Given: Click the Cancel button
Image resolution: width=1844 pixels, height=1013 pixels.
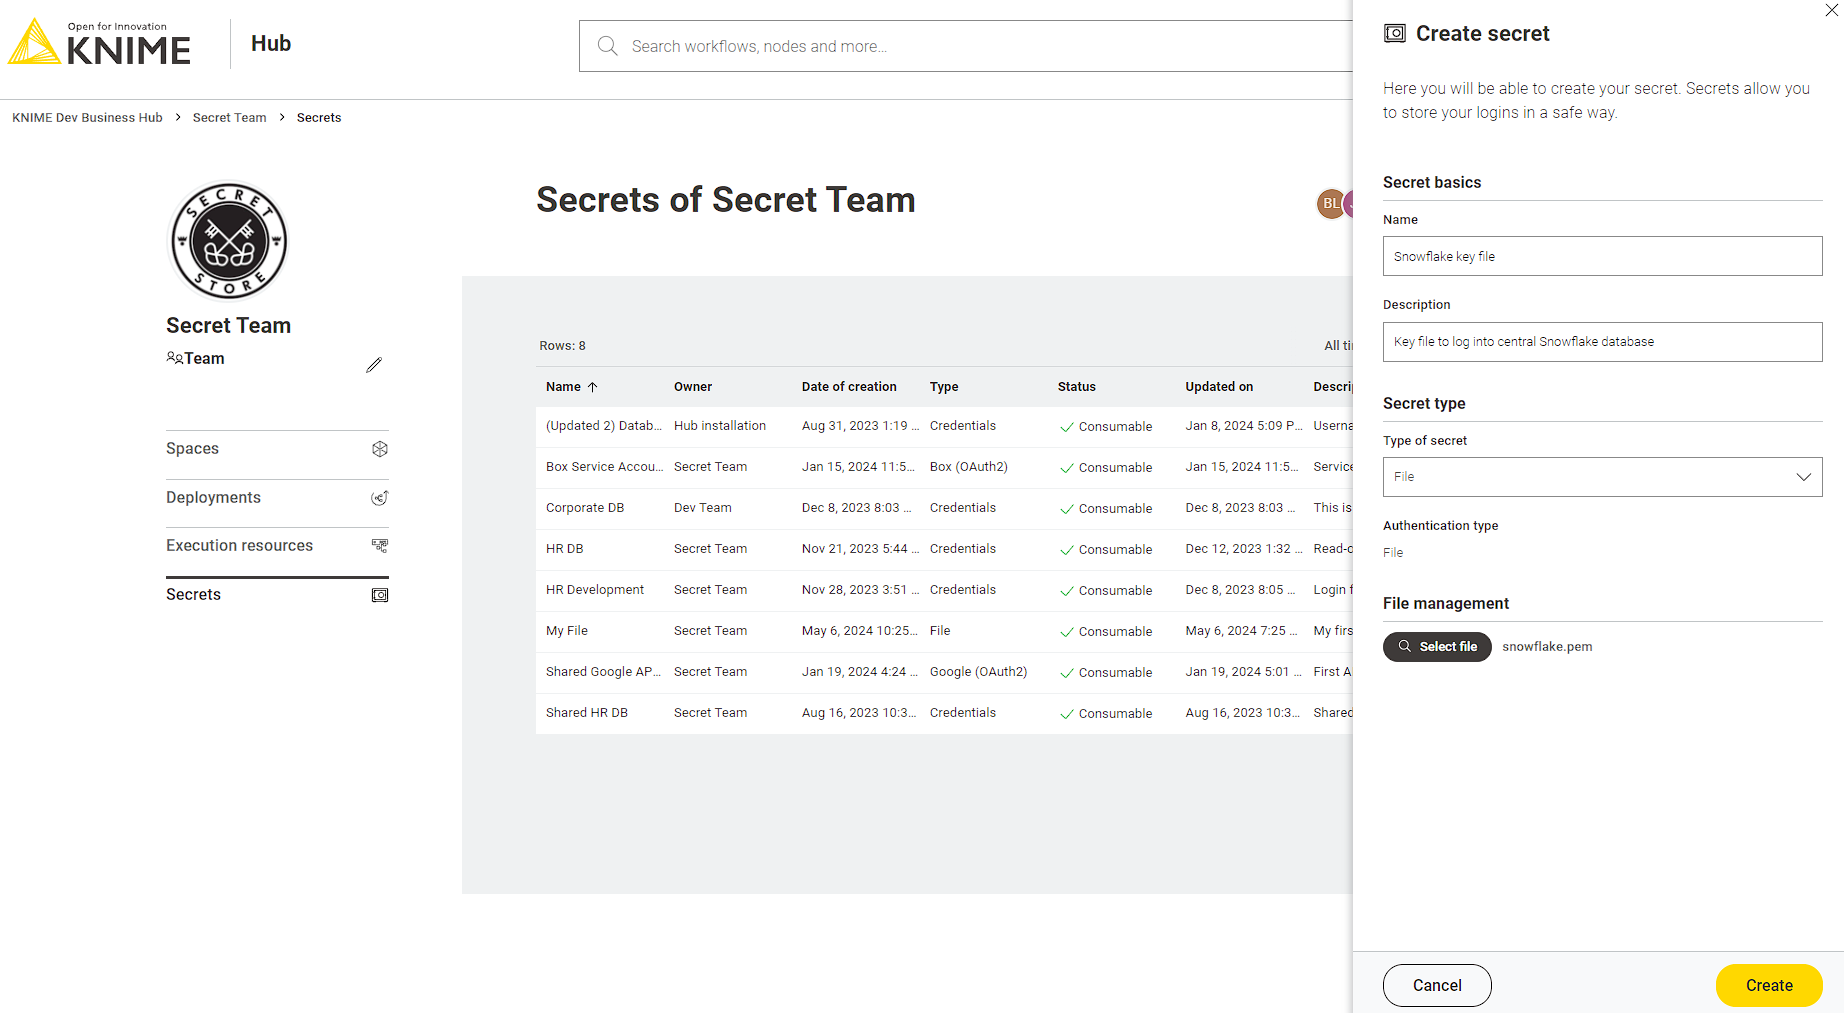Looking at the screenshot, I should point(1437,985).
